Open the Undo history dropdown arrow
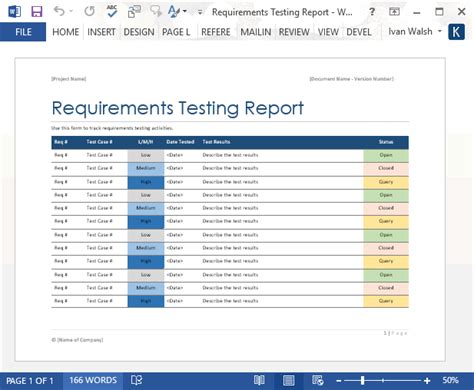This screenshot has width=474, height=390. [x=71, y=12]
